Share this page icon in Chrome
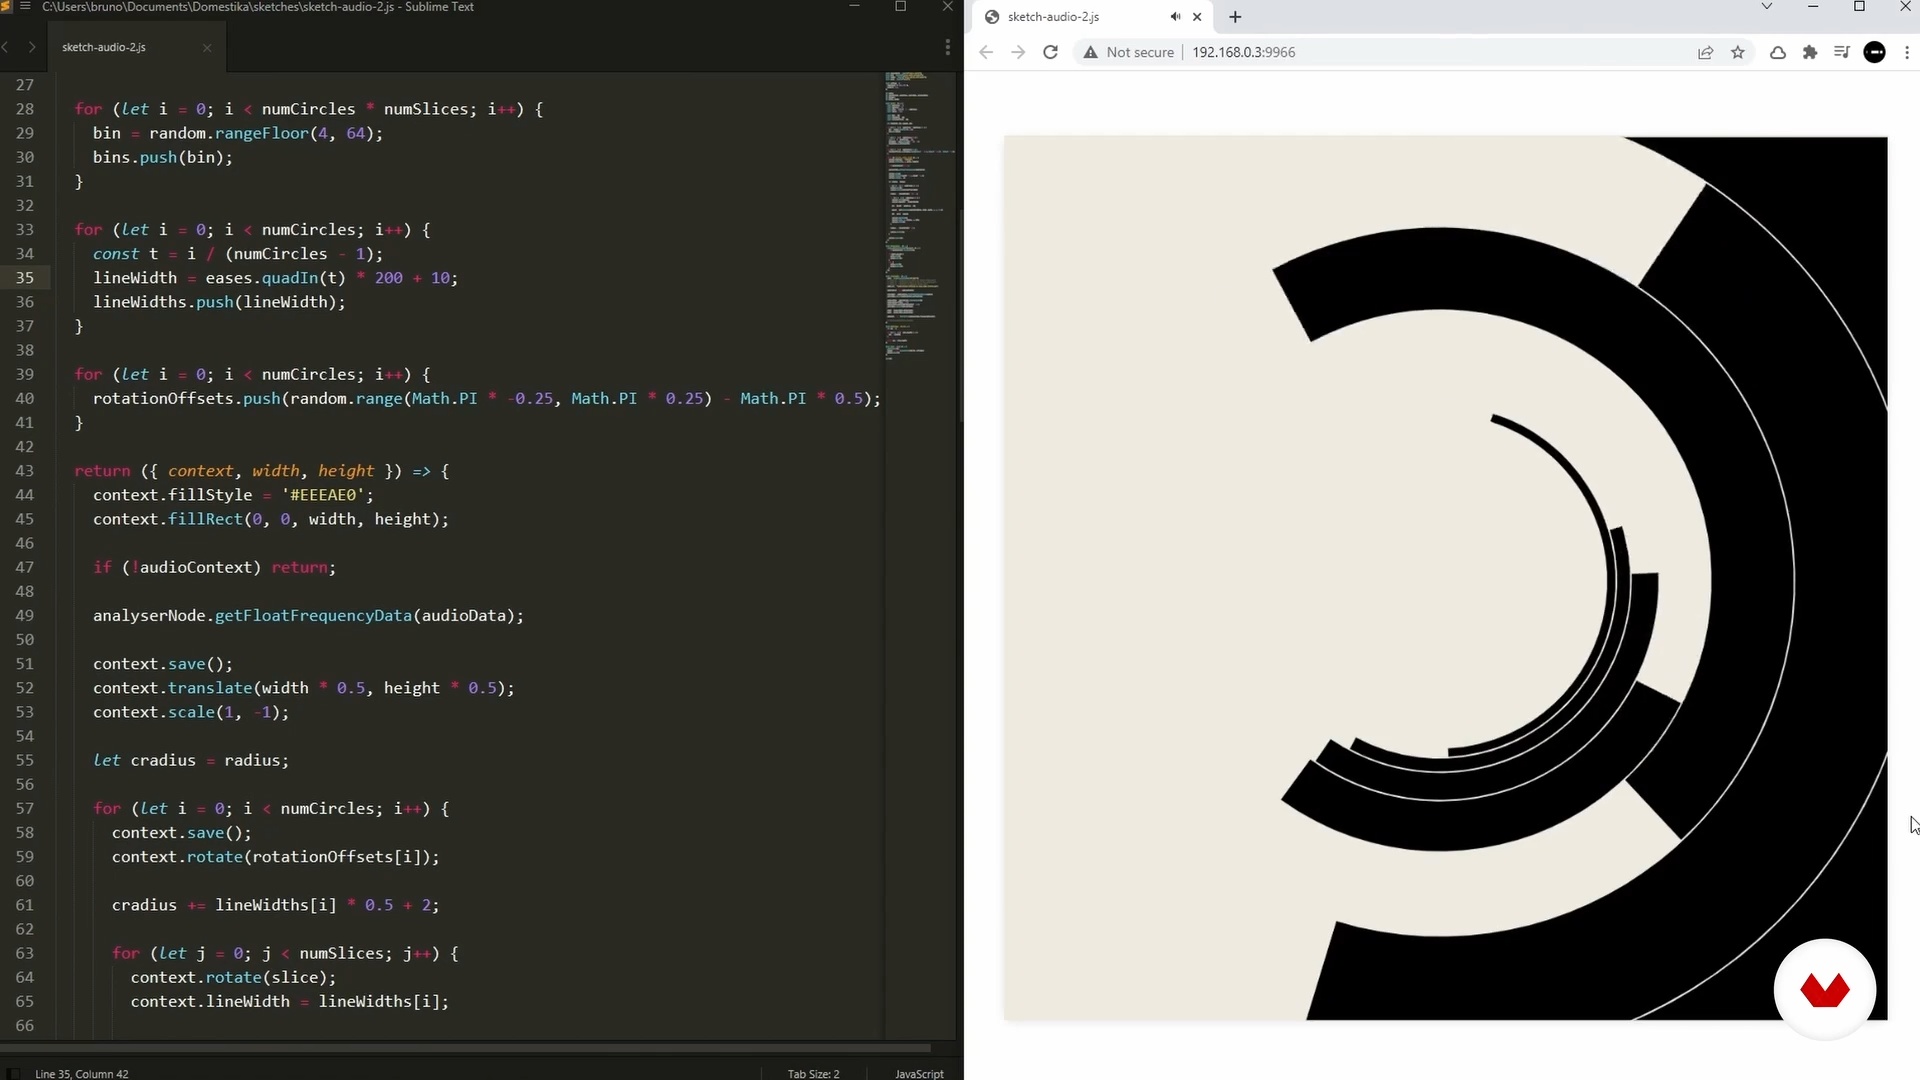This screenshot has height=1080, width=1920. (1706, 52)
